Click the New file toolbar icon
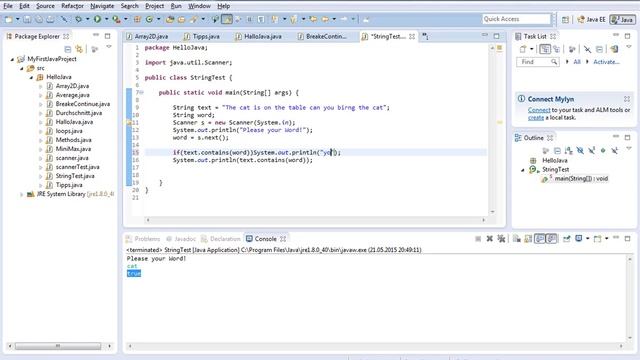 click(8, 19)
